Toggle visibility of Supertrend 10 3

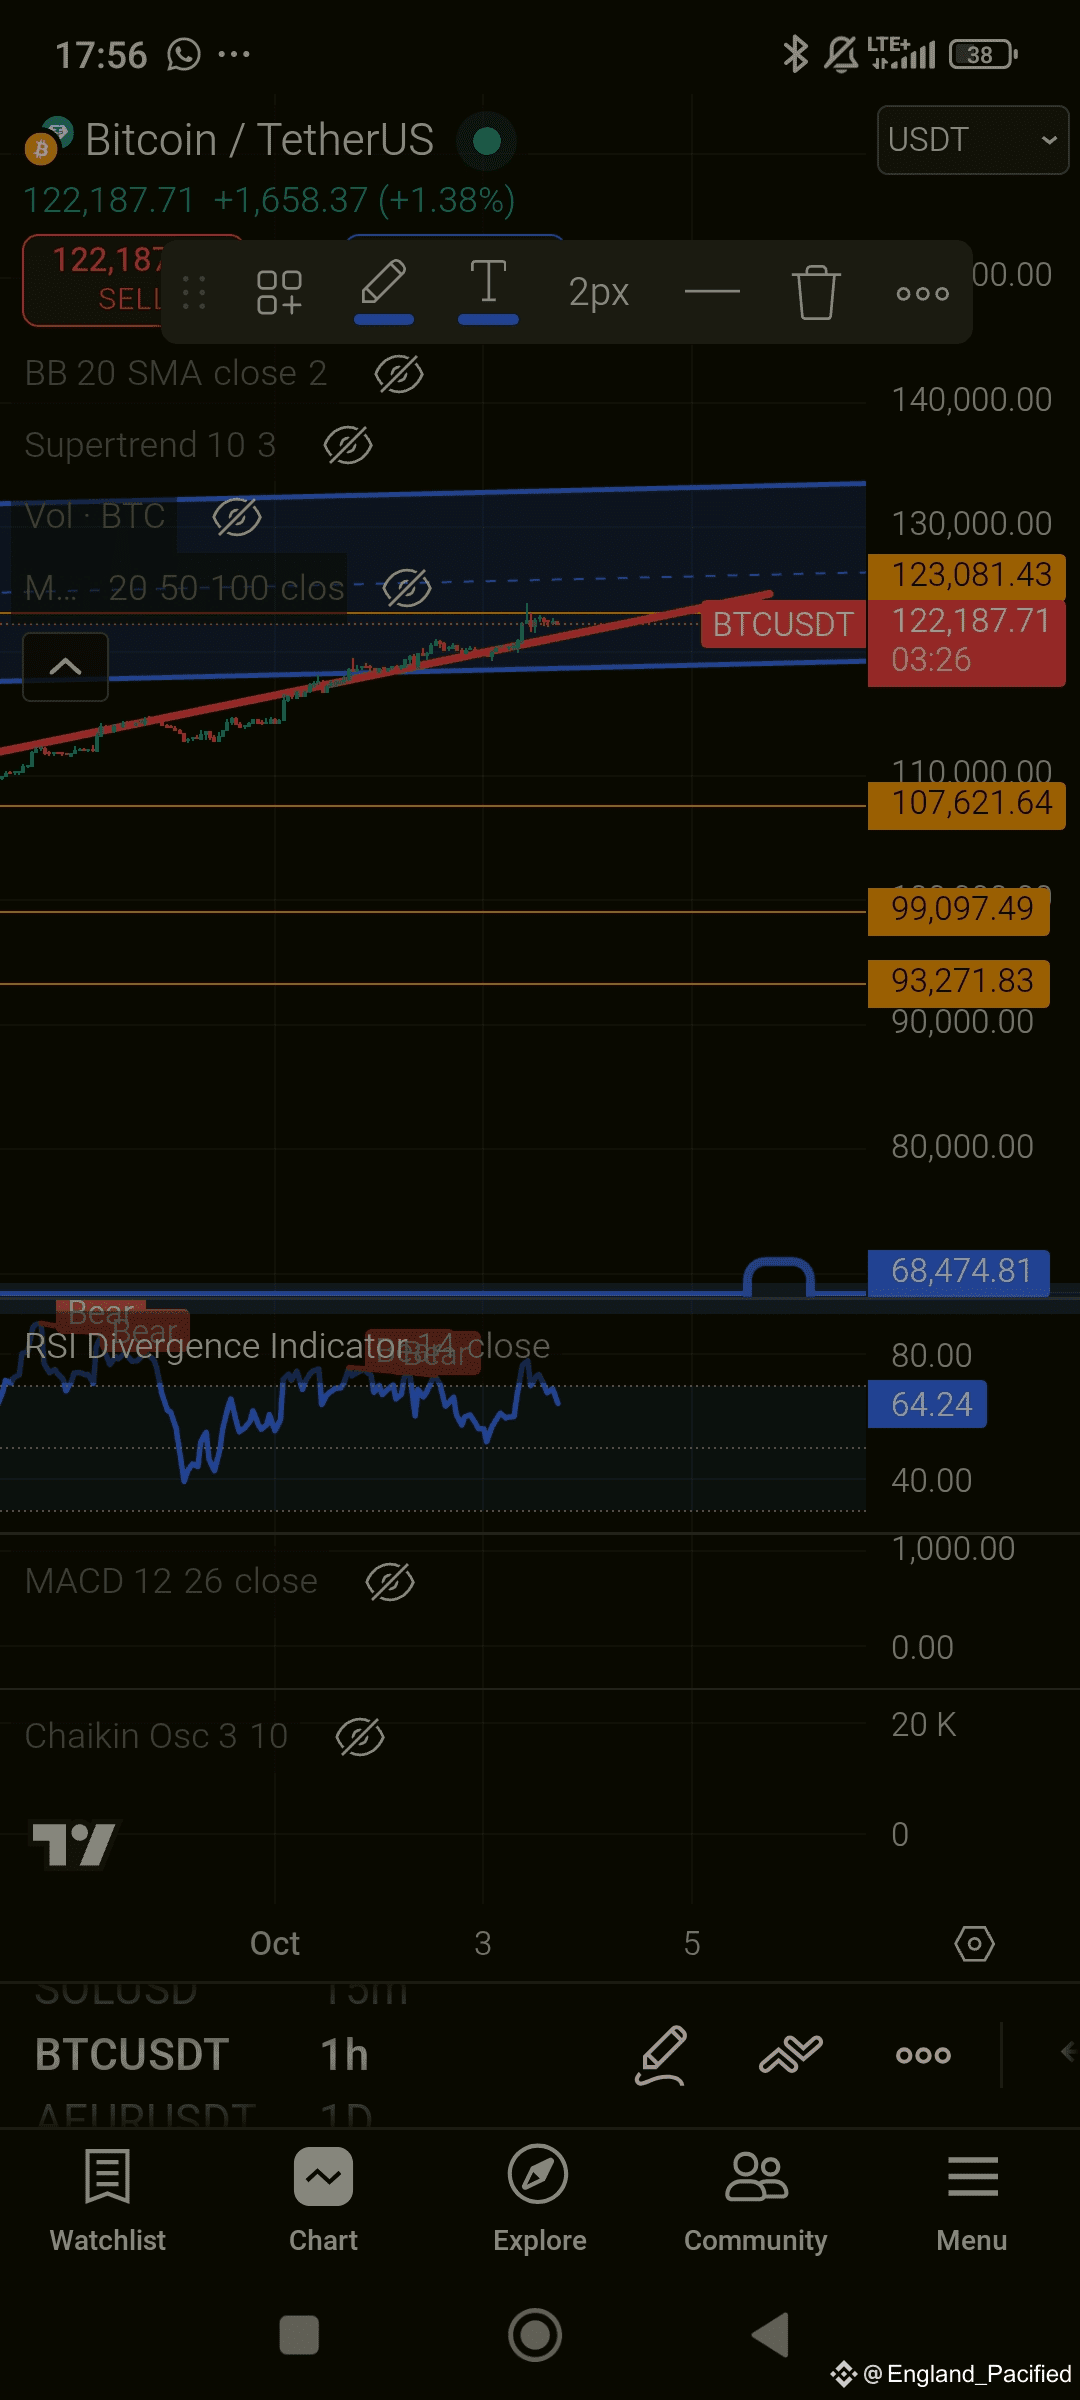point(348,445)
